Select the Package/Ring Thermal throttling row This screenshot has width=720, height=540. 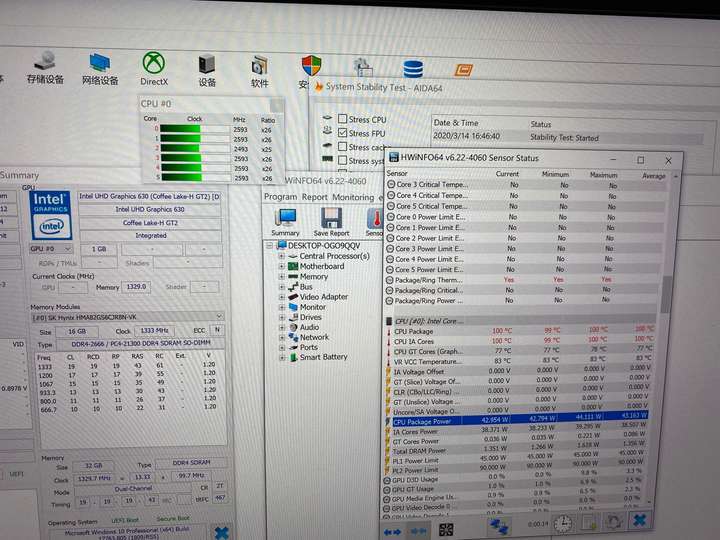pyautogui.click(x=523, y=280)
